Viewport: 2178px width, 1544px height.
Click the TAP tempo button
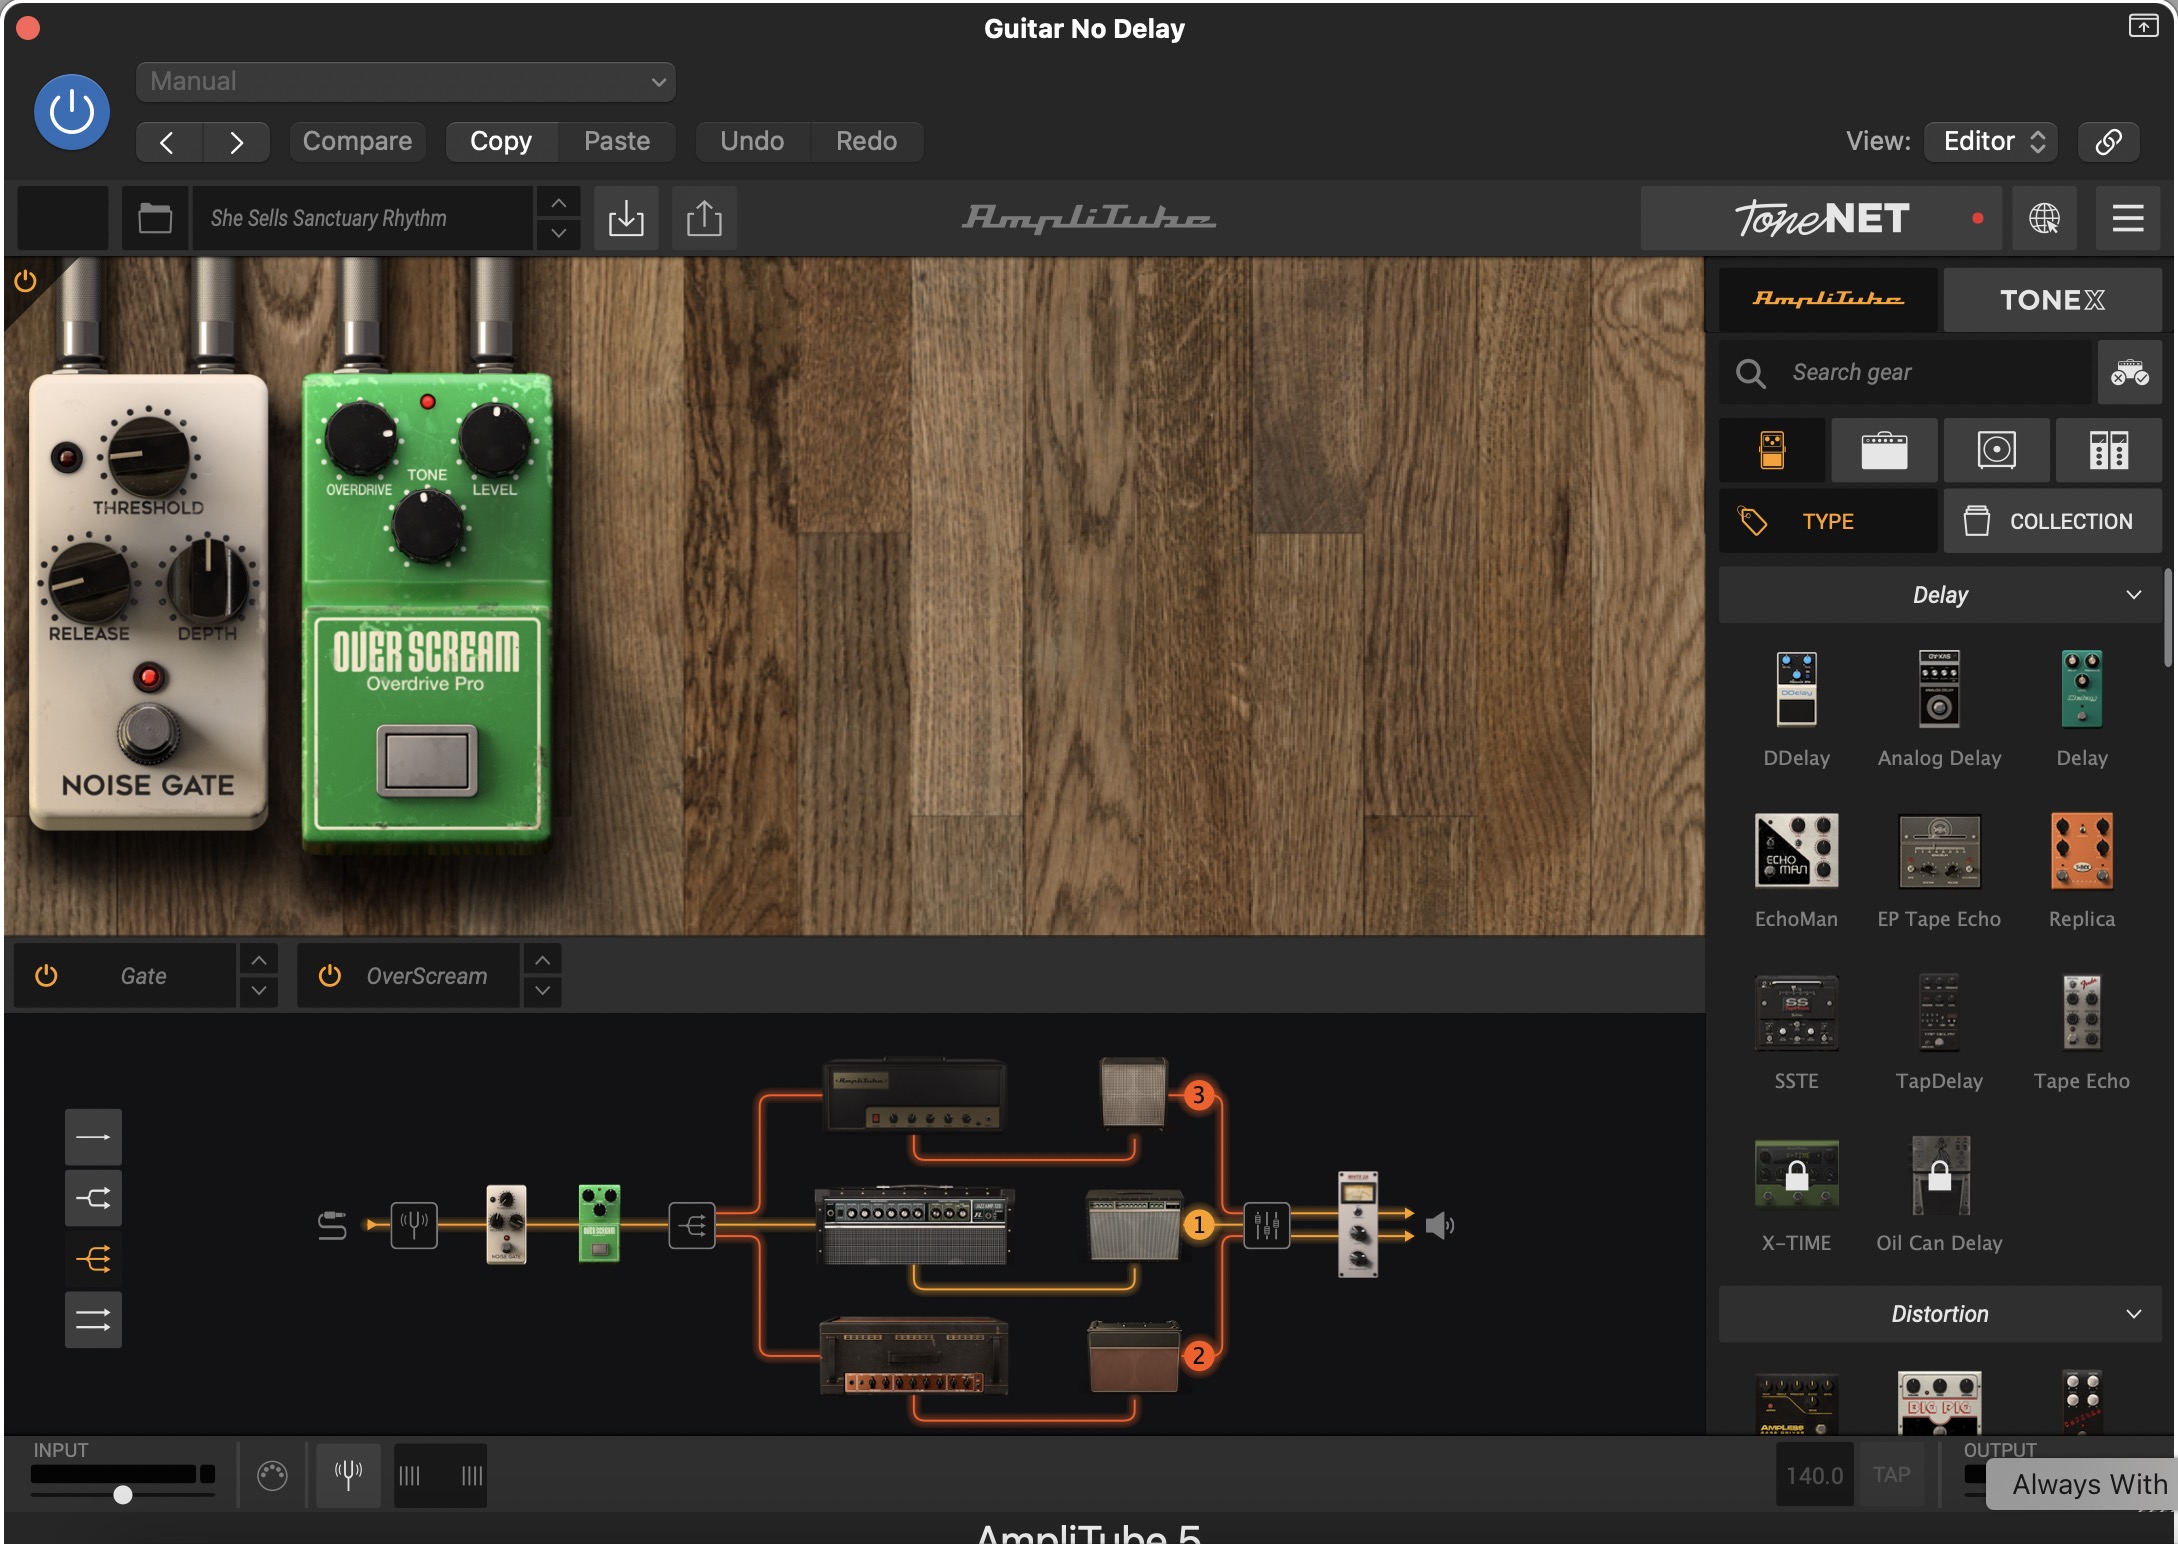pyautogui.click(x=1891, y=1475)
